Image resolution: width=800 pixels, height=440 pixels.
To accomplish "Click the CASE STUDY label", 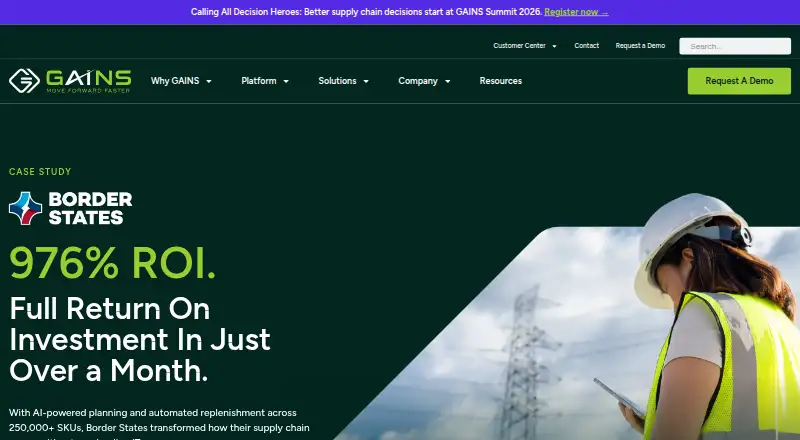I will point(40,172).
